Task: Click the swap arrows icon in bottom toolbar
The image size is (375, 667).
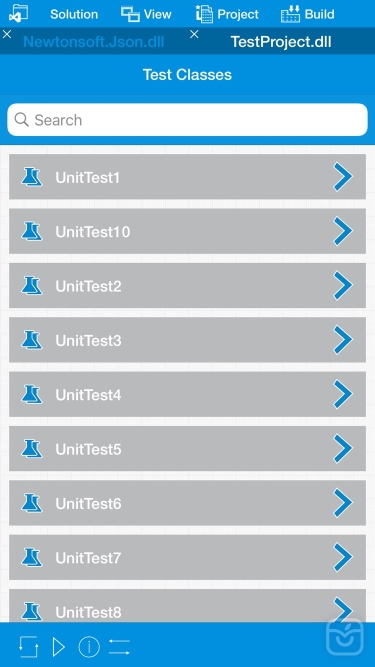Action: pos(119,647)
